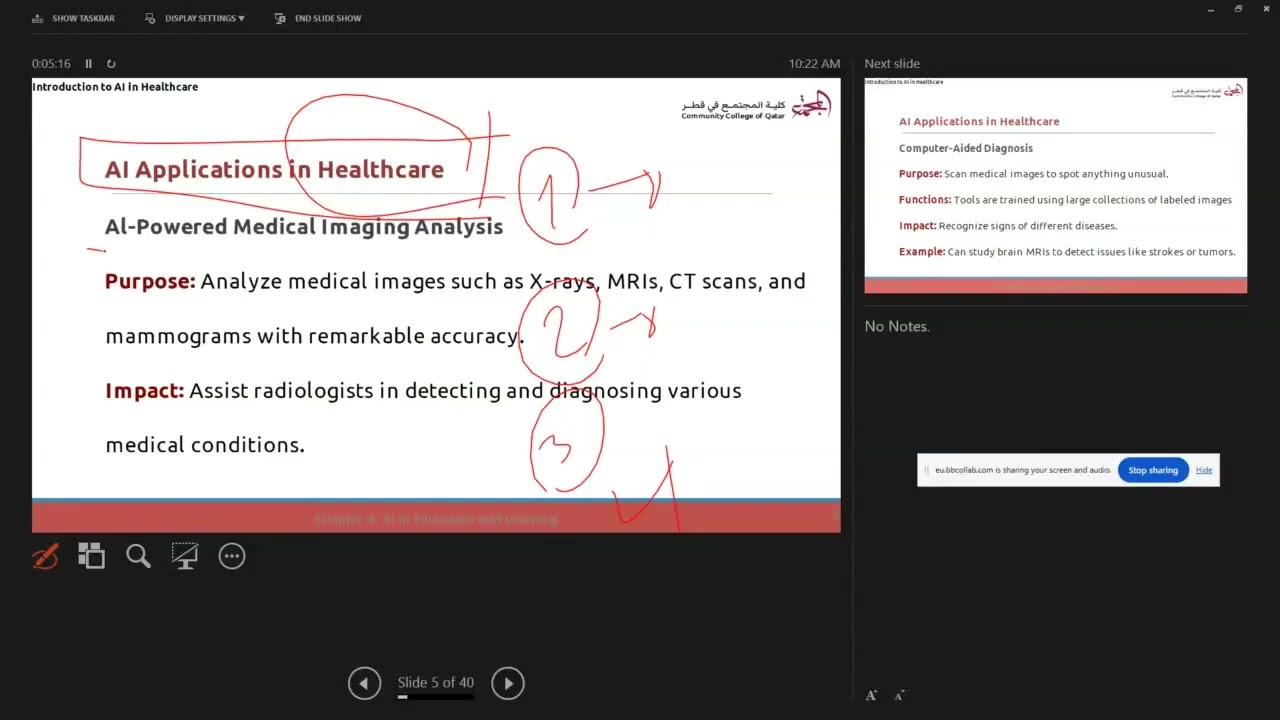Close the presenter view window
Image resolution: width=1280 pixels, height=720 pixels.
[1265, 9]
